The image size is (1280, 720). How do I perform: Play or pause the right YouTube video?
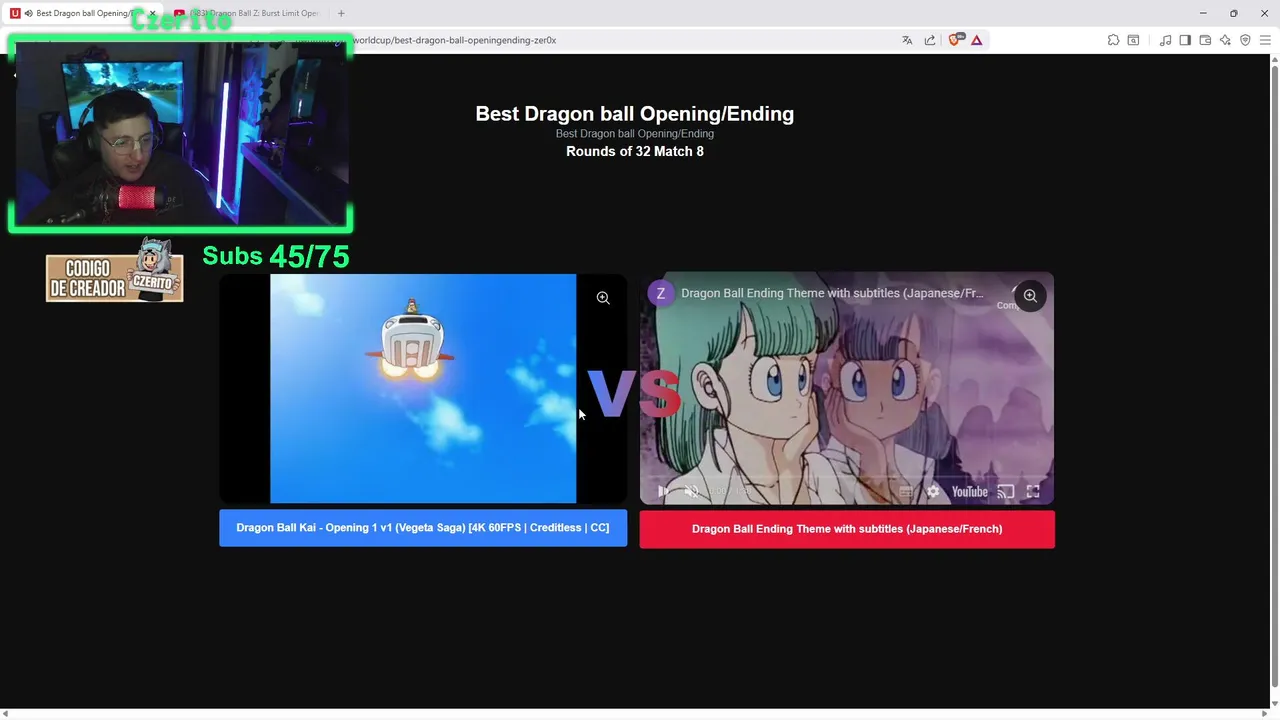pyautogui.click(x=662, y=492)
